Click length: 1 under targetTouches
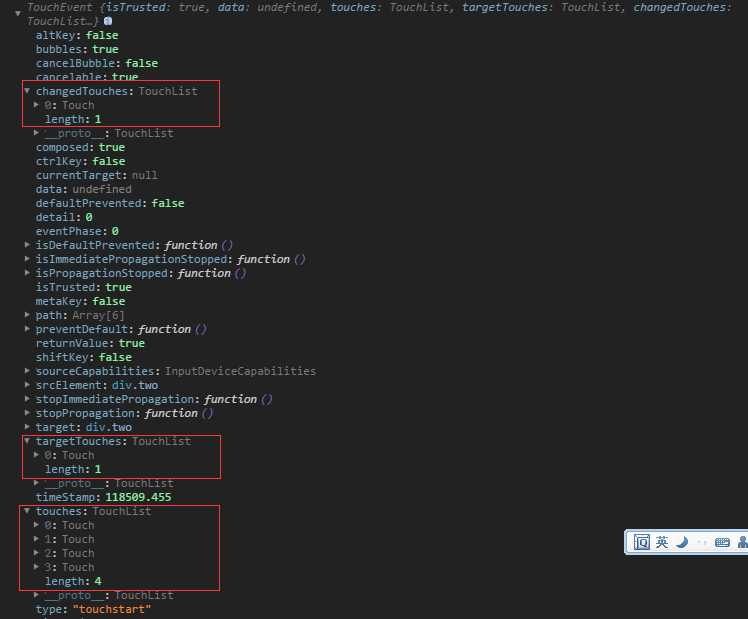Image resolution: width=748 pixels, height=619 pixels. pyautogui.click(x=73, y=469)
